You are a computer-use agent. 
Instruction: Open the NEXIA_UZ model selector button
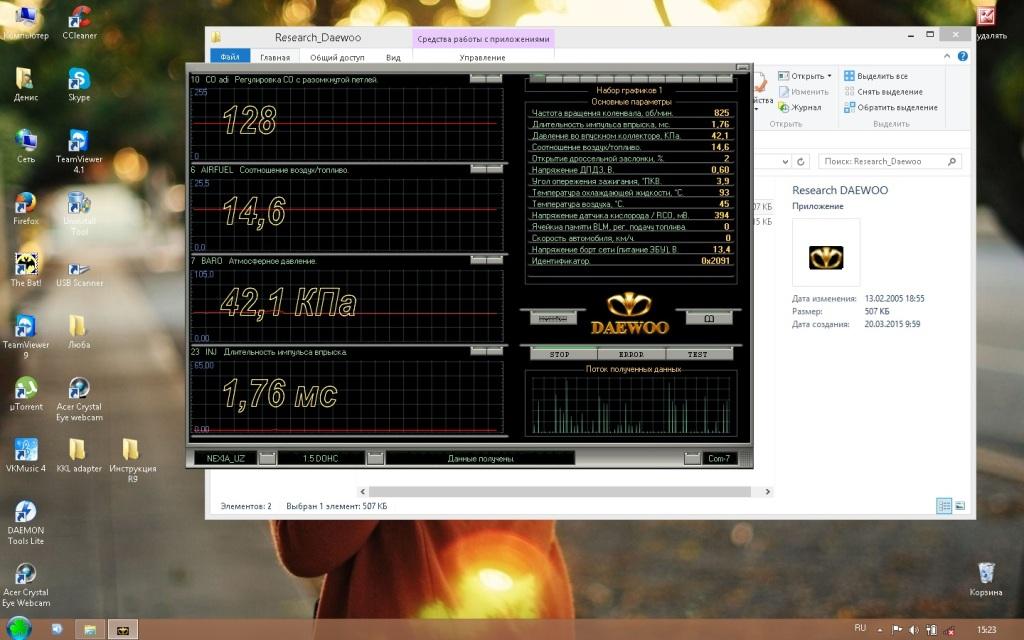point(267,458)
